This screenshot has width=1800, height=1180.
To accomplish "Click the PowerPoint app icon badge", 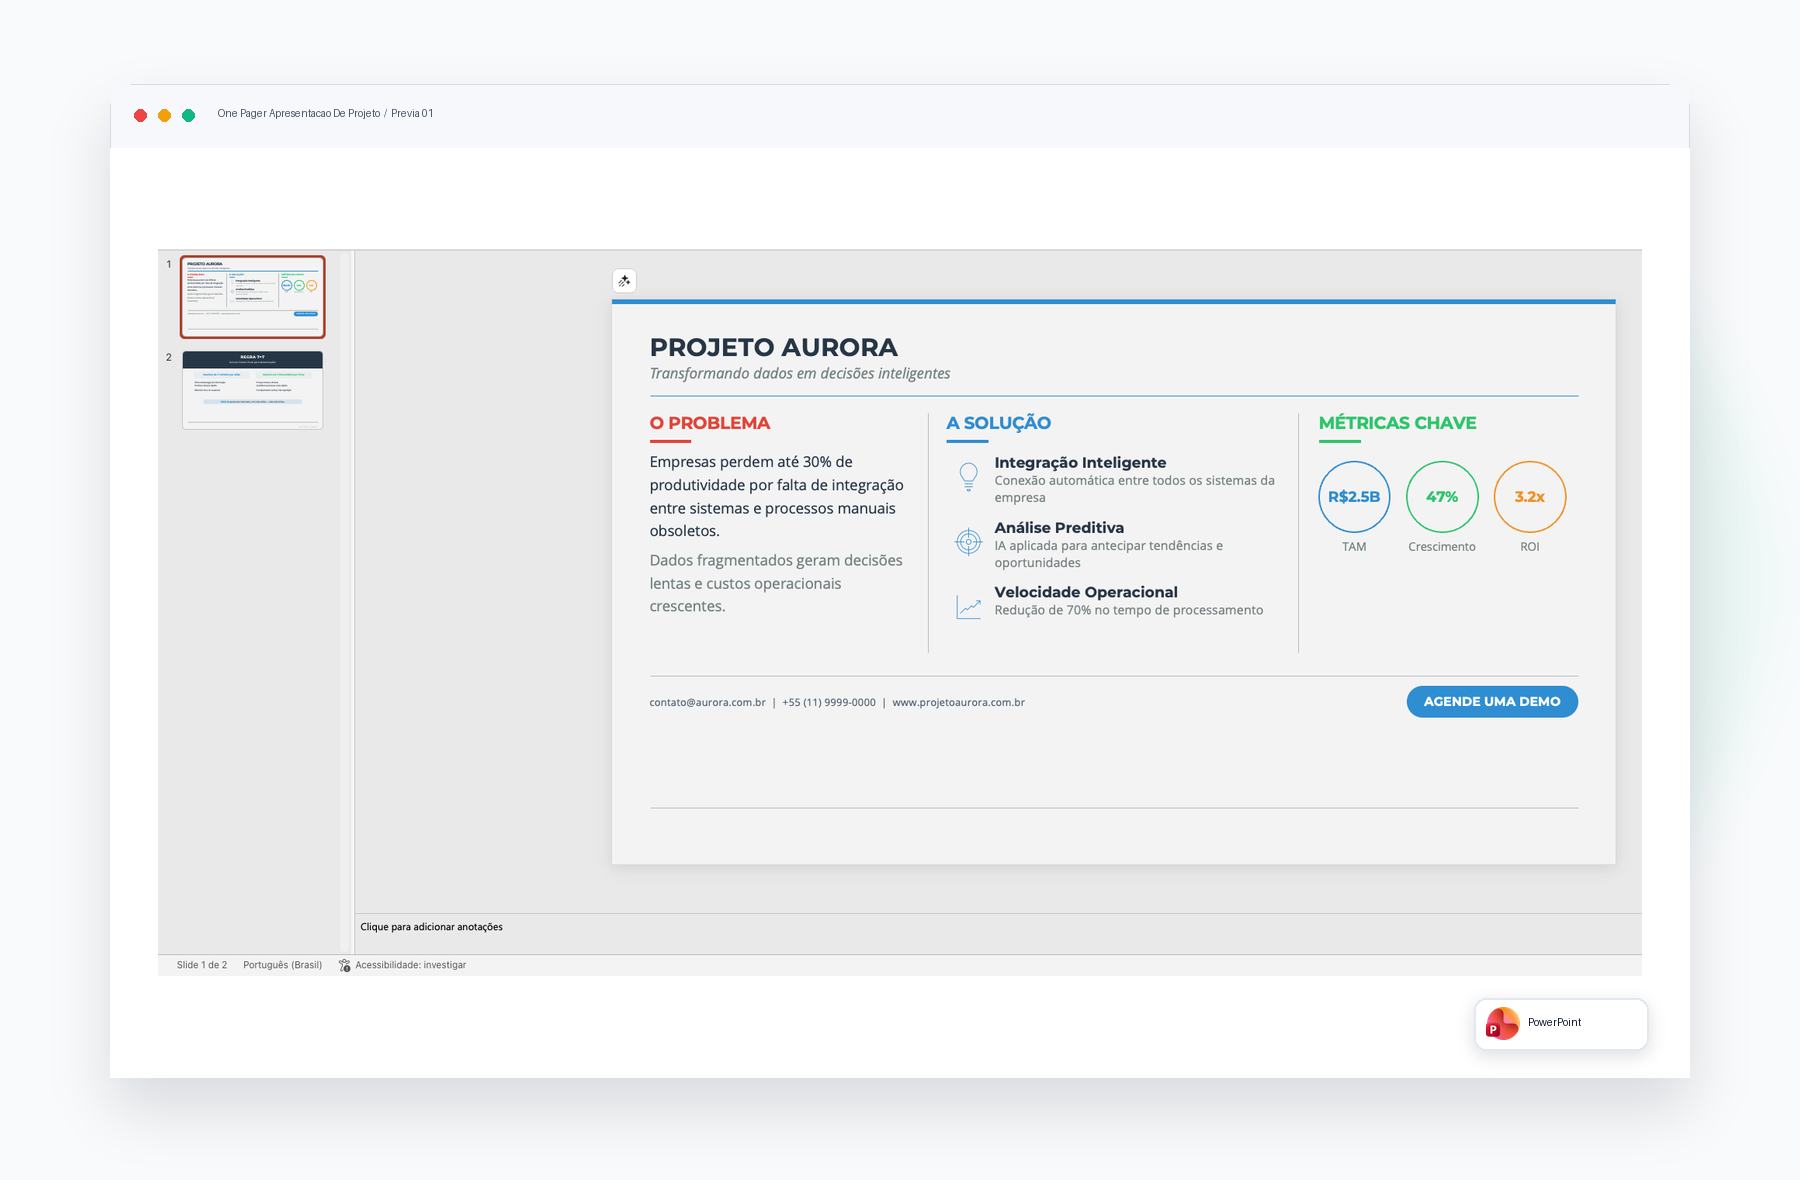I will 1502,1023.
